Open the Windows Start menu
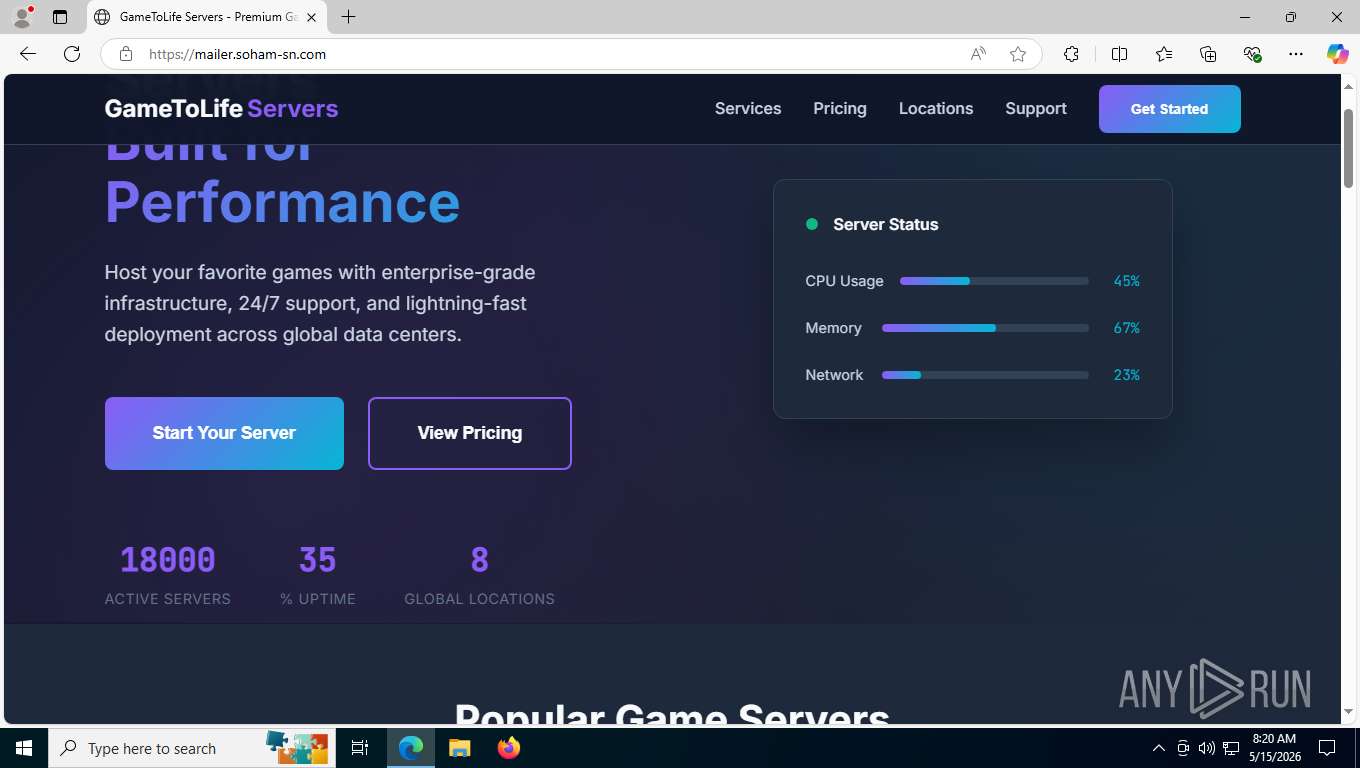1360x768 pixels. point(24,748)
